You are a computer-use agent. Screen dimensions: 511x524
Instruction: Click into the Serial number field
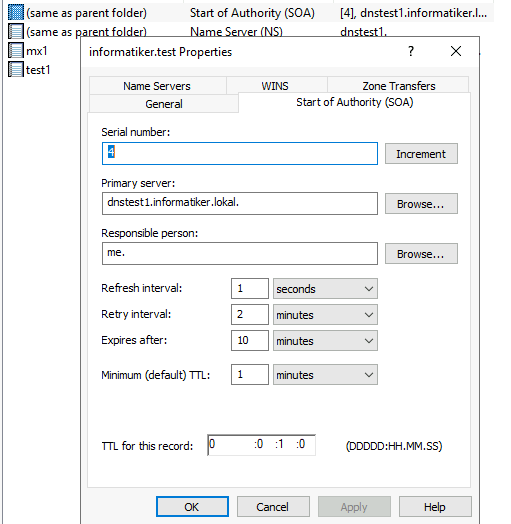240,153
